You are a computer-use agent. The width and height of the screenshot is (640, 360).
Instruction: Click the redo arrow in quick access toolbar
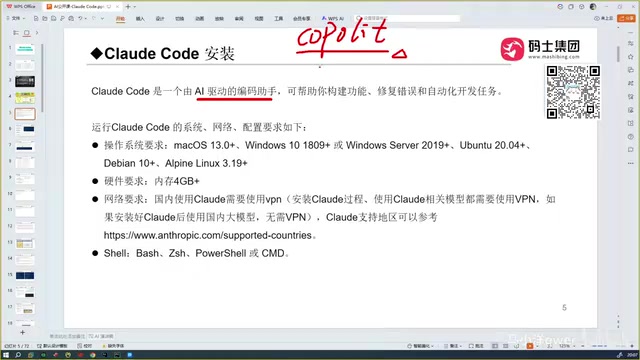[x=94, y=18]
